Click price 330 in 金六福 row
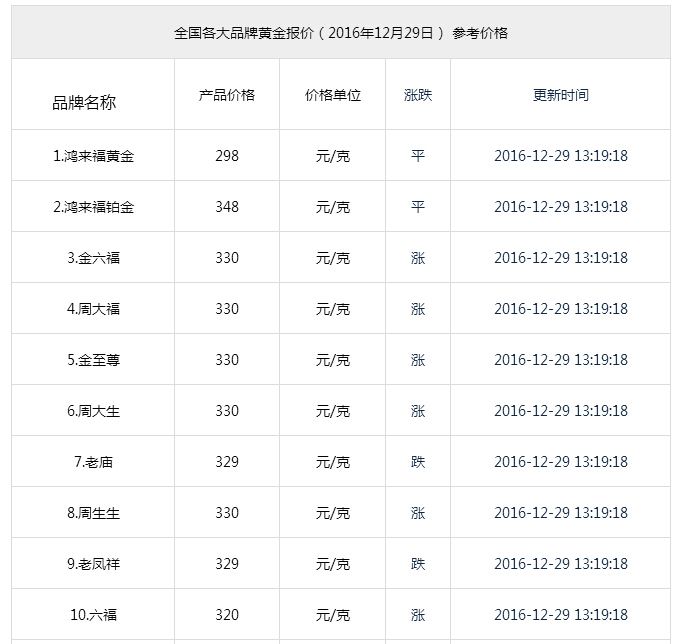This screenshot has height=644, width=675. pos(227,258)
